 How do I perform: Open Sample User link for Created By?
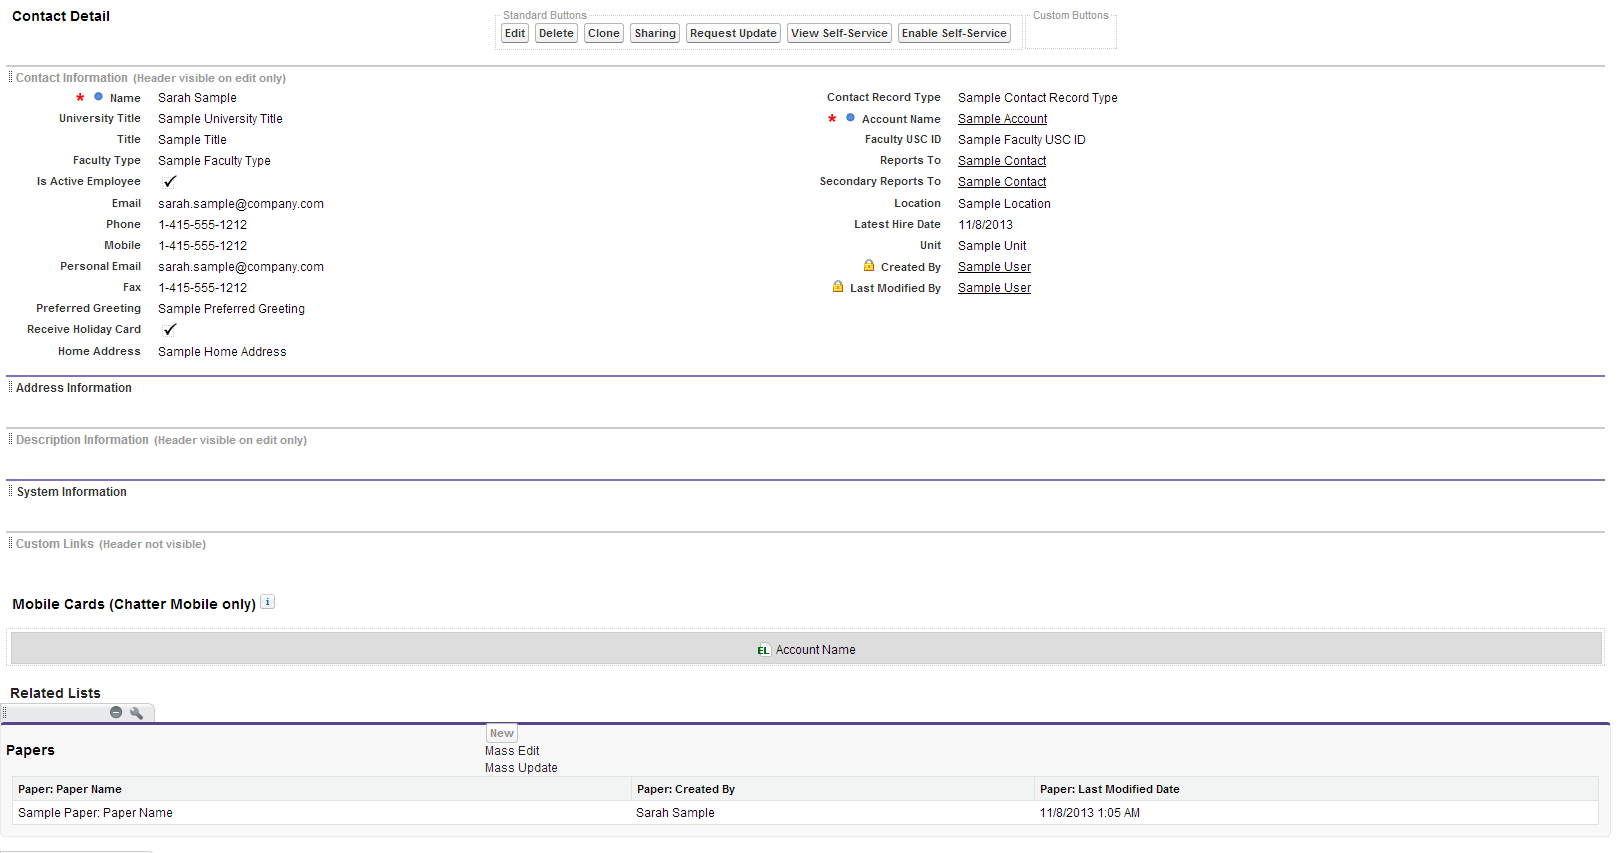tap(994, 267)
